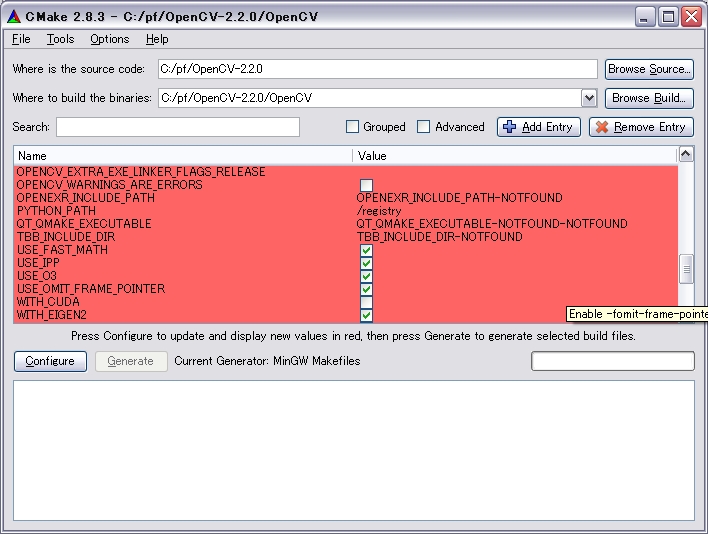This screenshot has width=708, height=534.
Task: Select the QT_QMAKE_EXECUTABLE entry name
Action: [84, 224]
